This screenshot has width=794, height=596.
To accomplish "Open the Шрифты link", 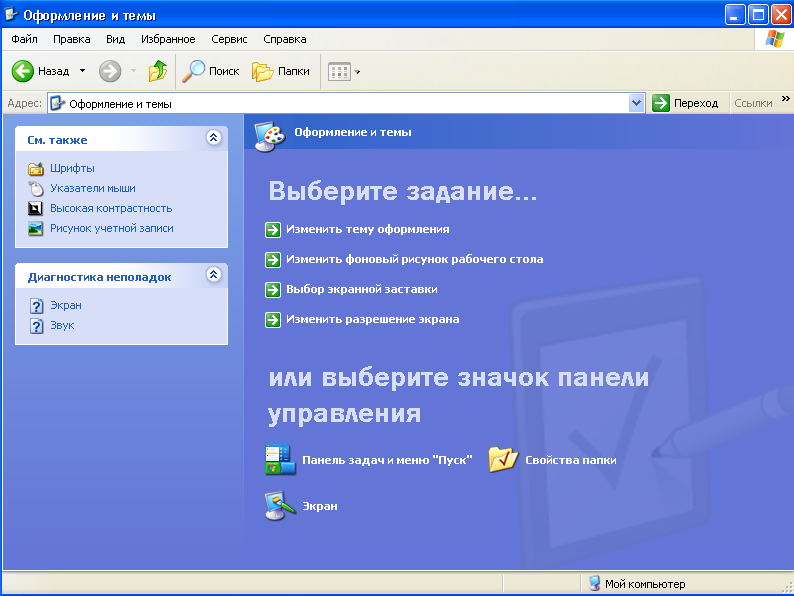I will coord(72,168).
